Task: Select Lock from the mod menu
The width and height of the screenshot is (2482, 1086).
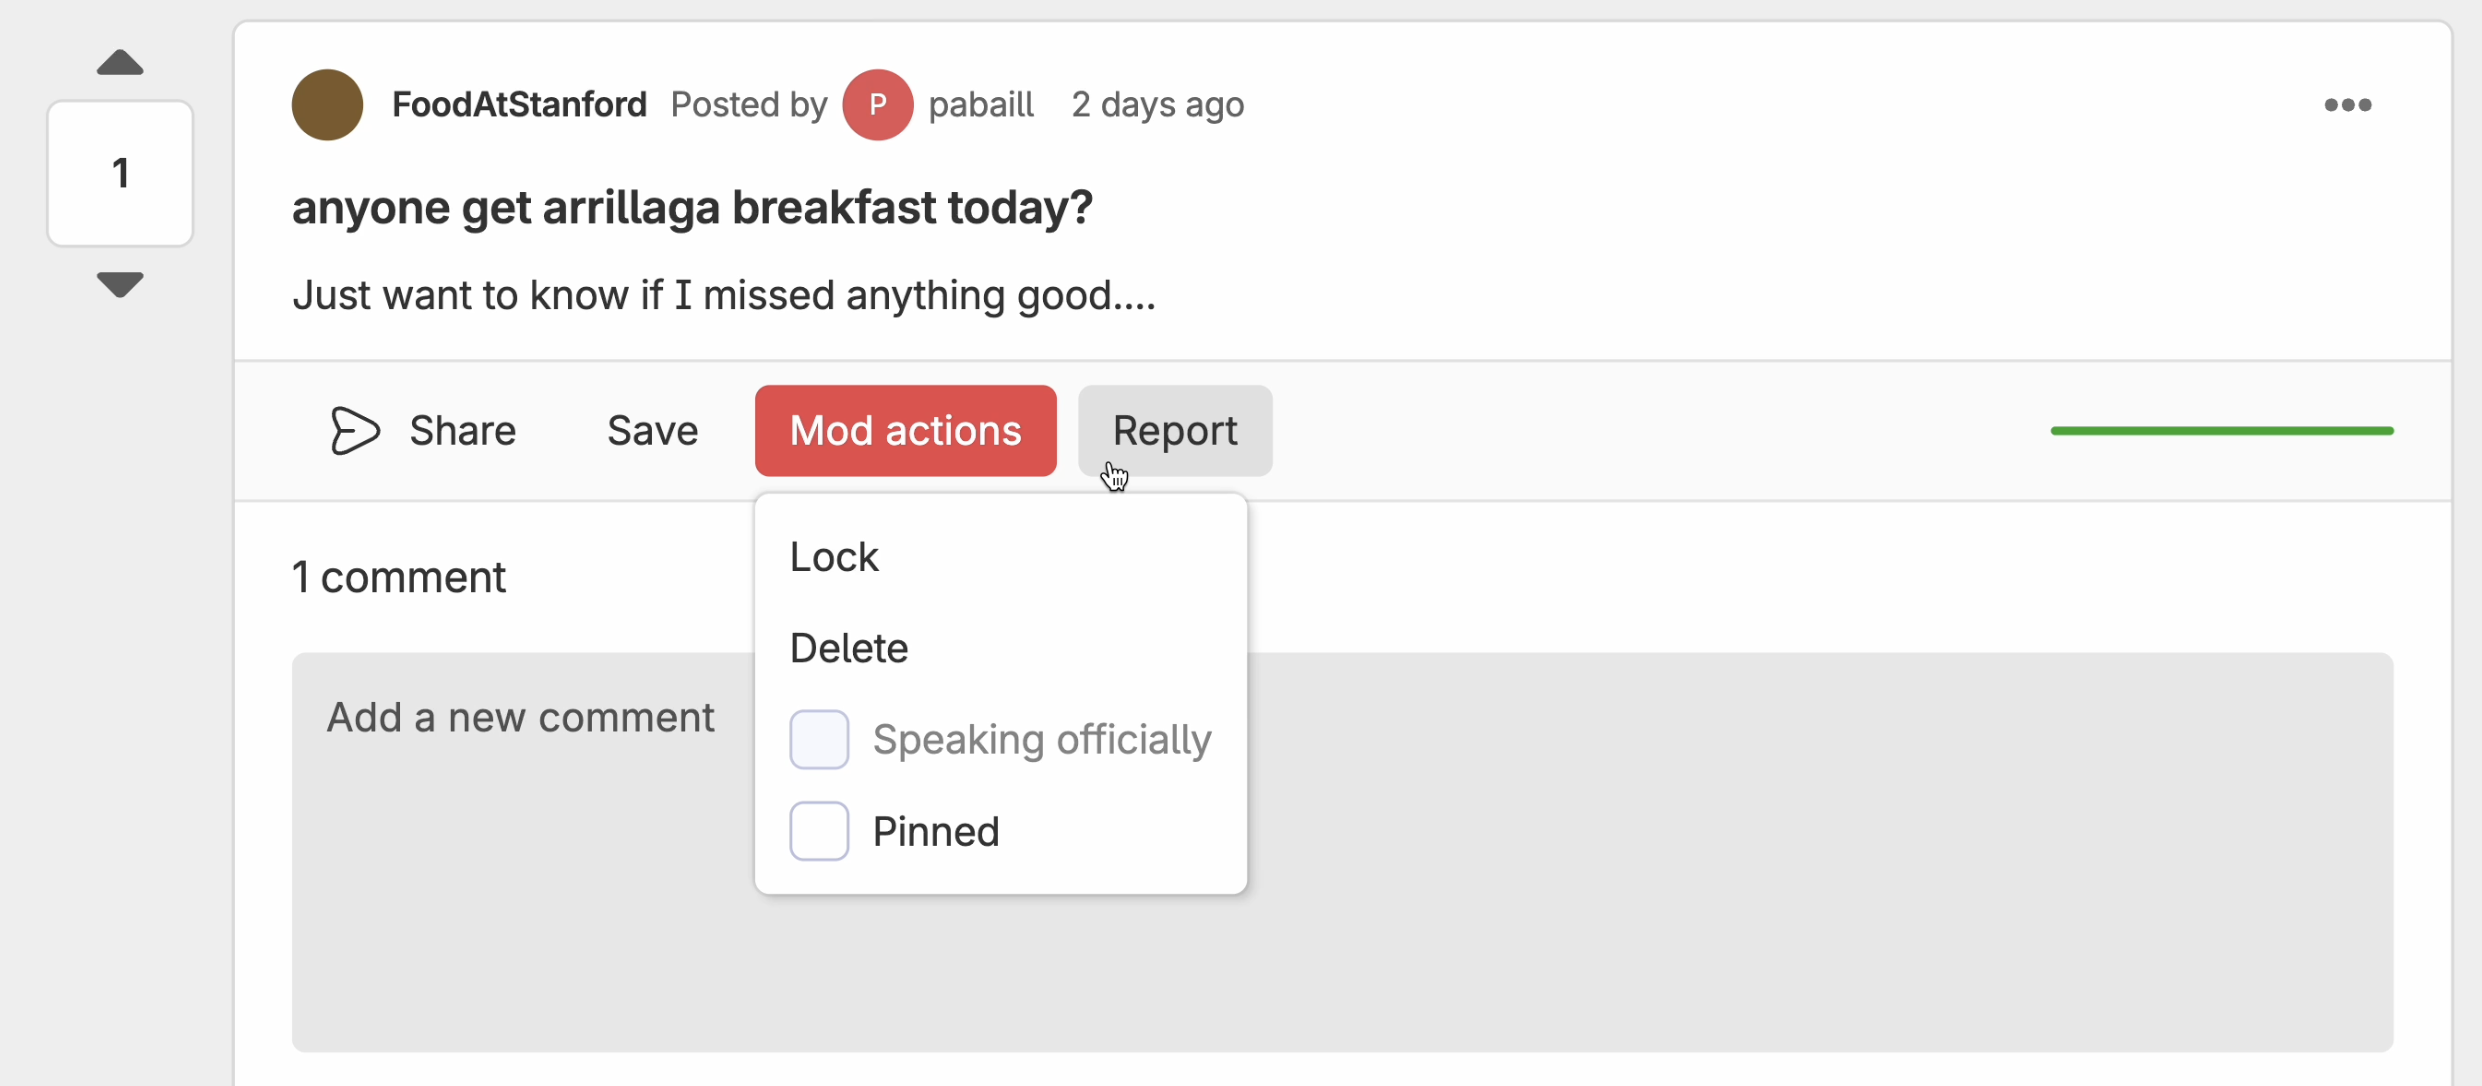Action: click(834, 556)
